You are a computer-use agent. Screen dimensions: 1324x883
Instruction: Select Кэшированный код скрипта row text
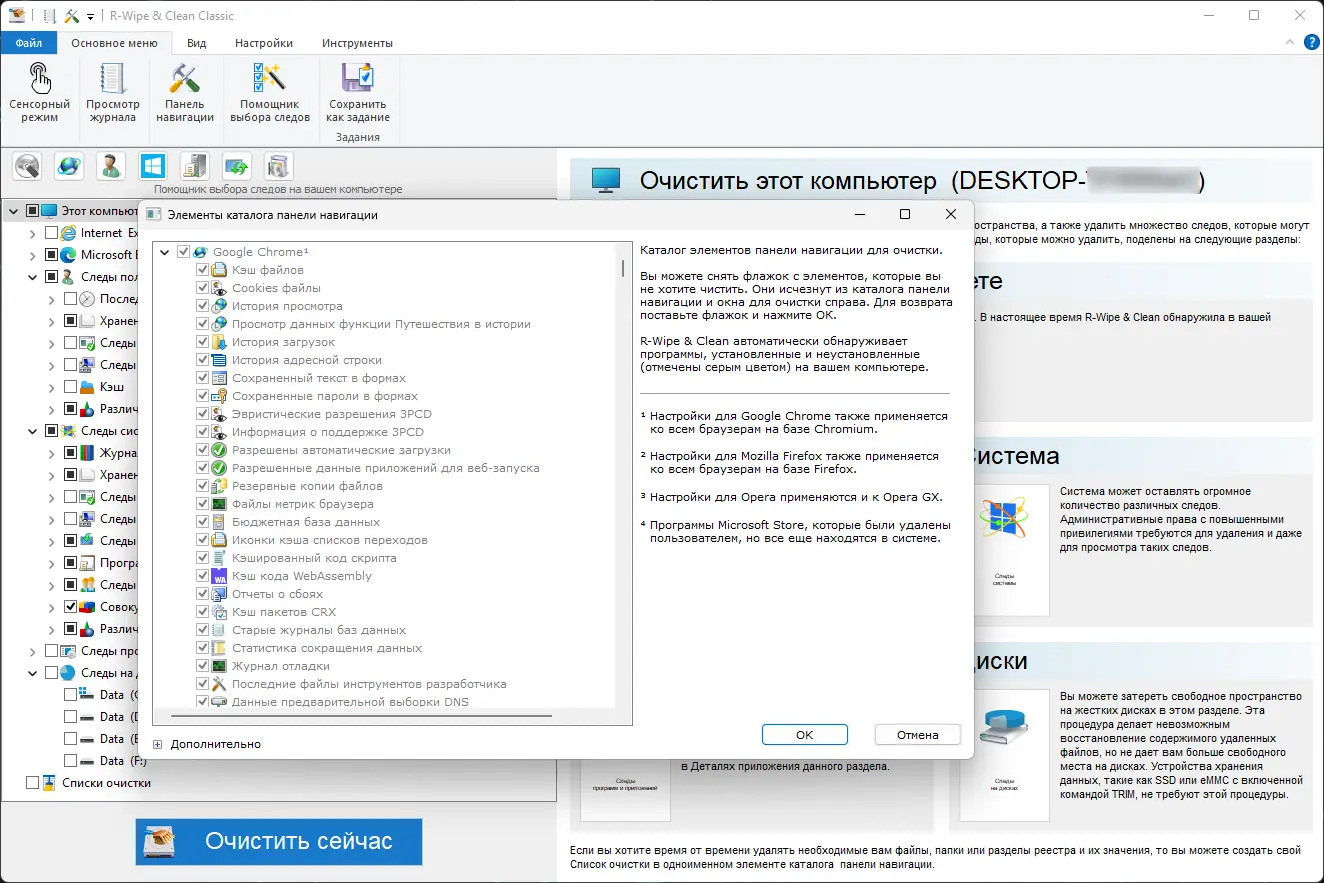[x=314, y=558]
